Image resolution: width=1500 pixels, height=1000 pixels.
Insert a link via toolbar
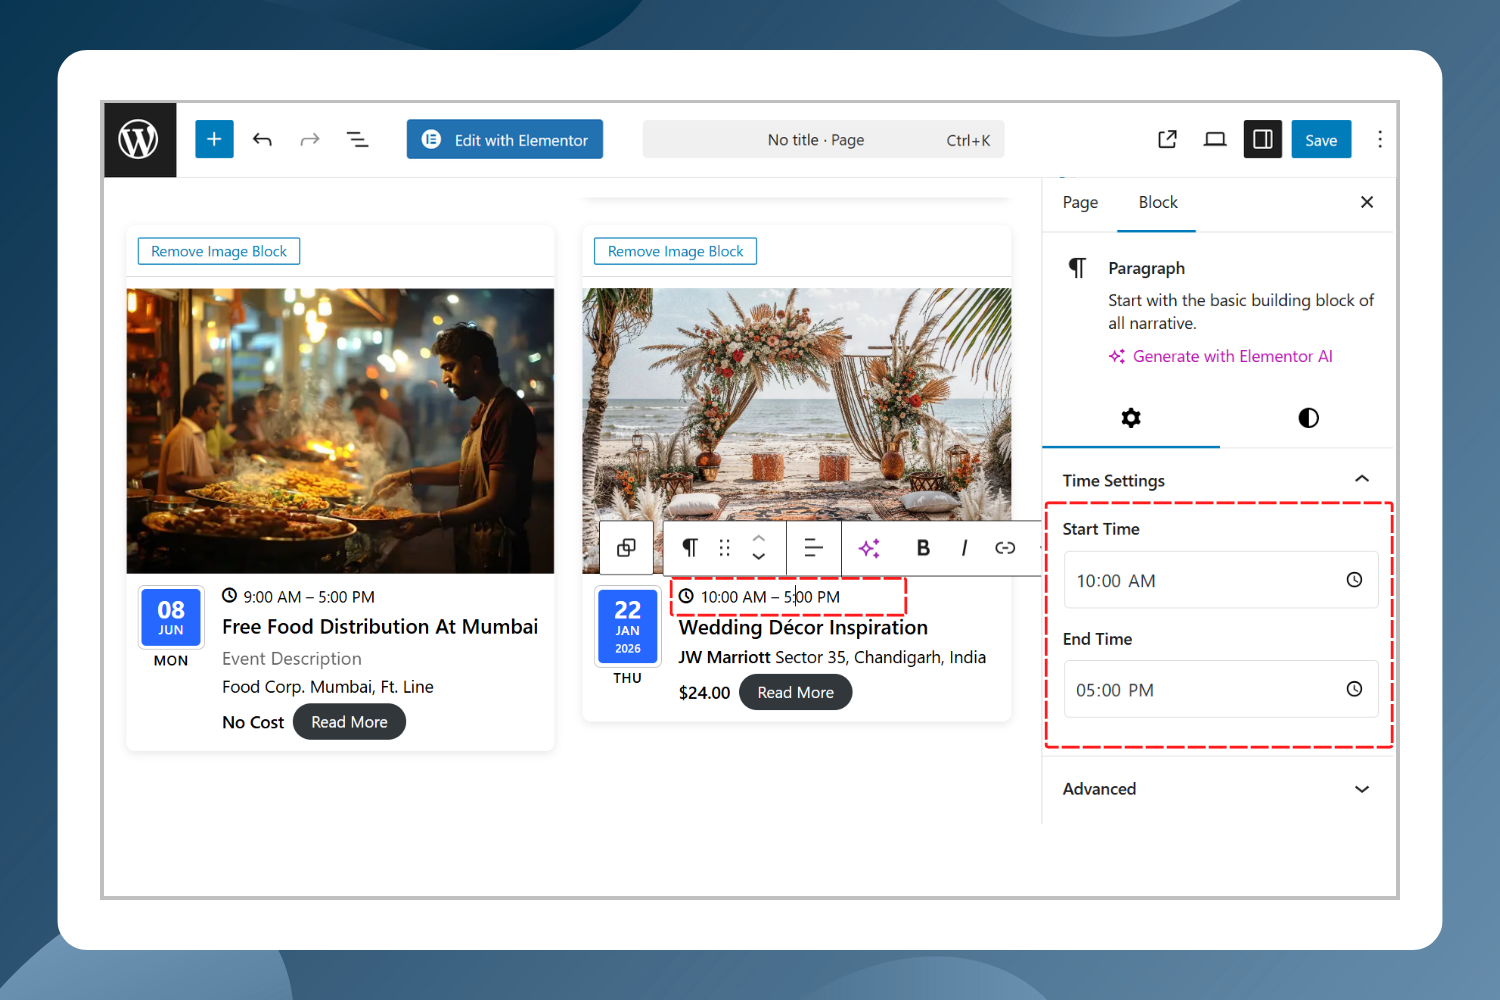pos(1005,548)
